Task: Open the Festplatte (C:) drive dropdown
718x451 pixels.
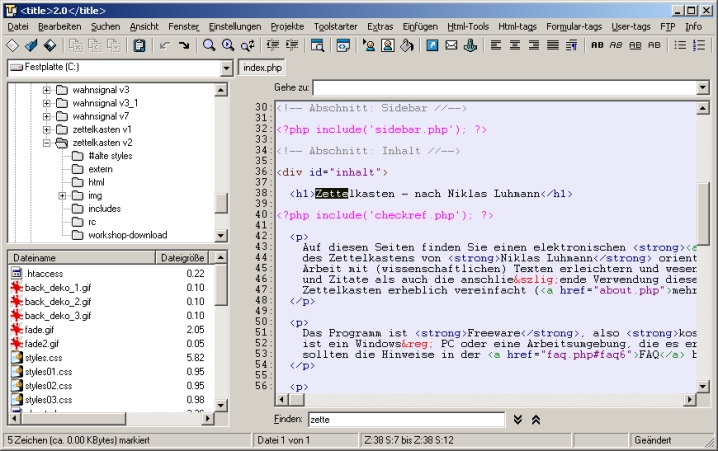Action: (227, 68)
